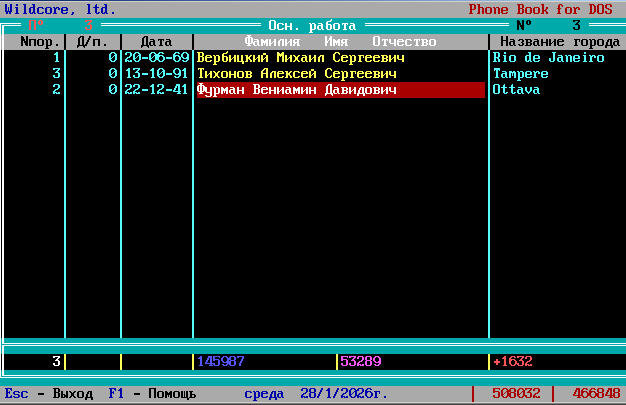Select the +1632 code field
This screenshot has width=626, height=405.
pos(512,361)
